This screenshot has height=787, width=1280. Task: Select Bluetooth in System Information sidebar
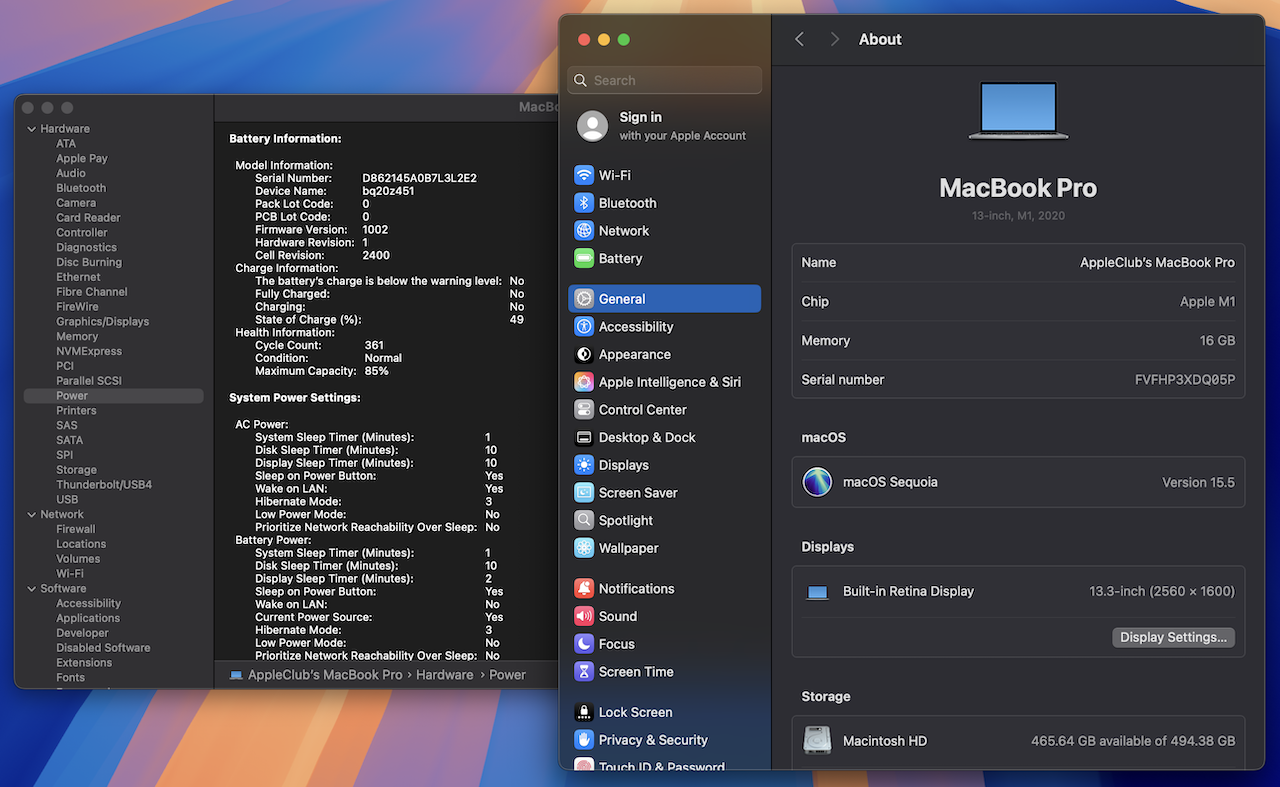81,188
